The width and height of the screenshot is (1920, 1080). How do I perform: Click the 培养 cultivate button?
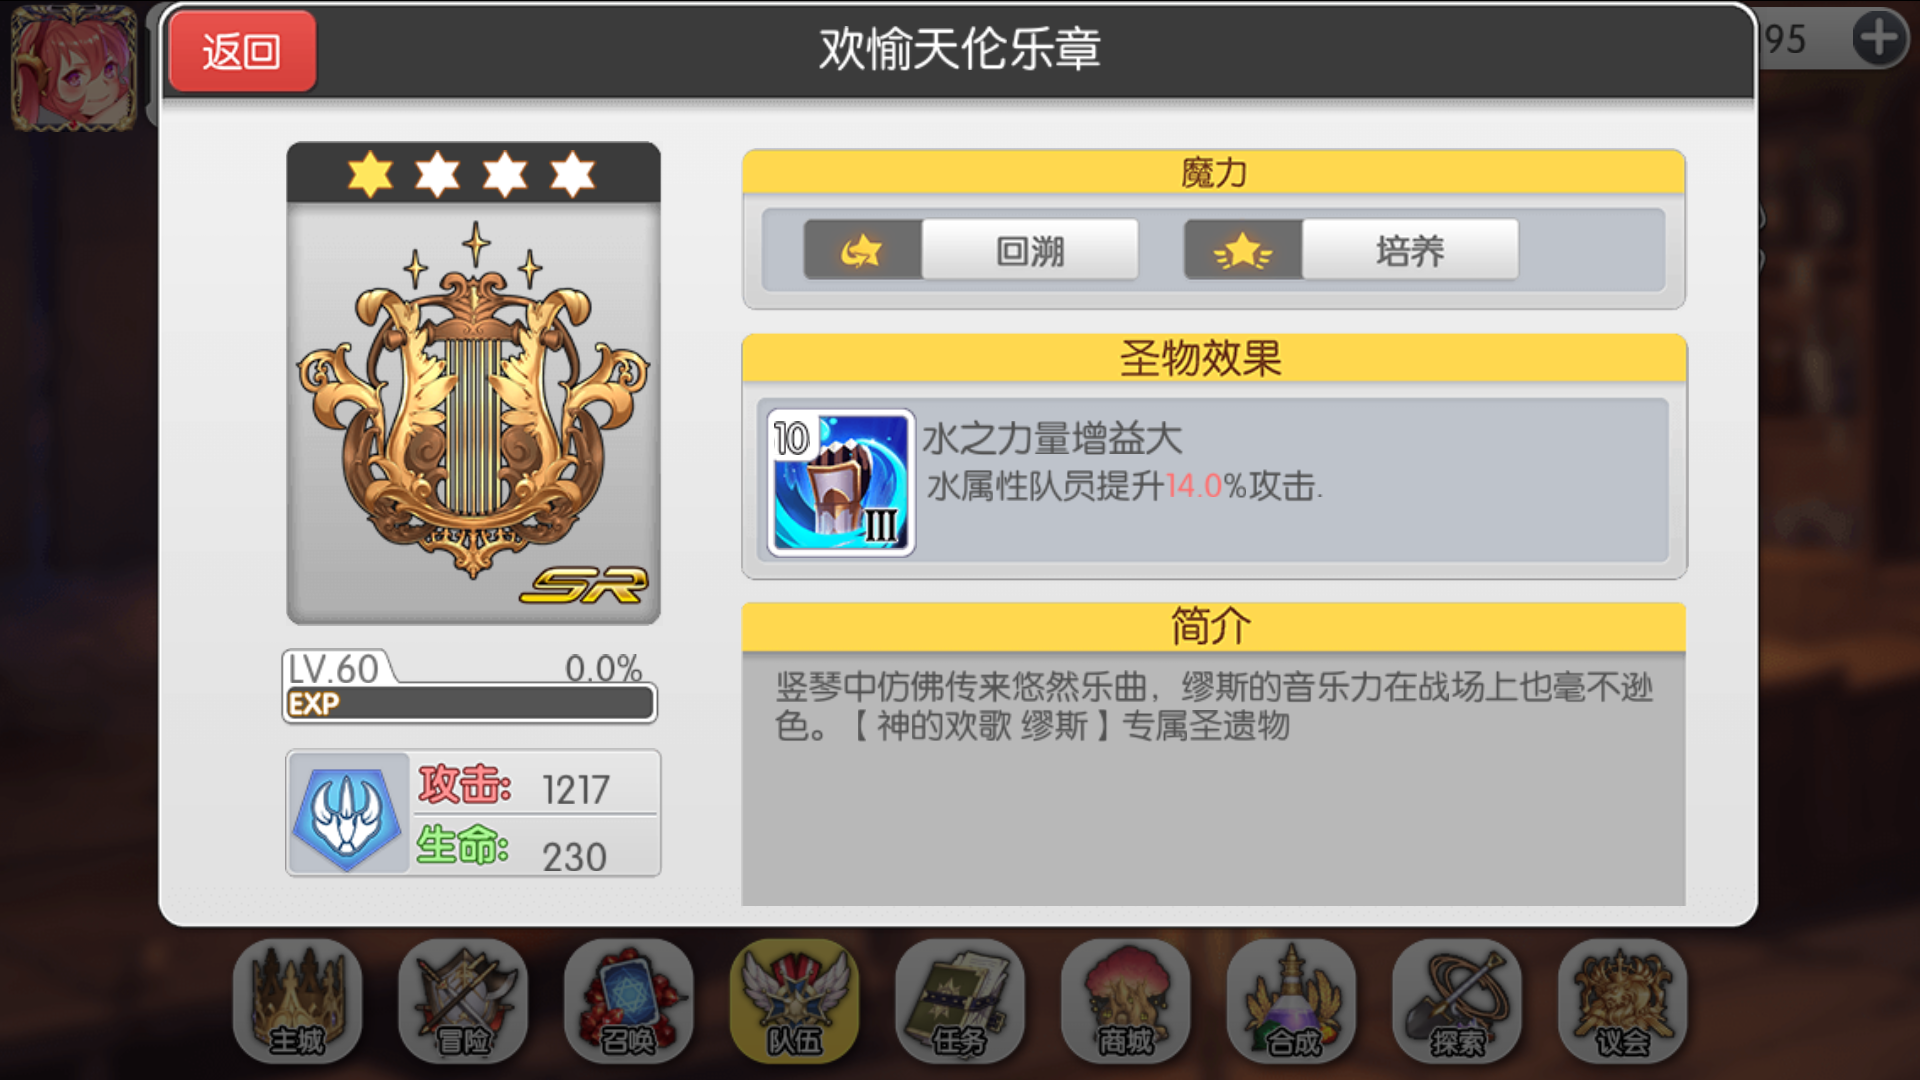[x=1410, y=250]
